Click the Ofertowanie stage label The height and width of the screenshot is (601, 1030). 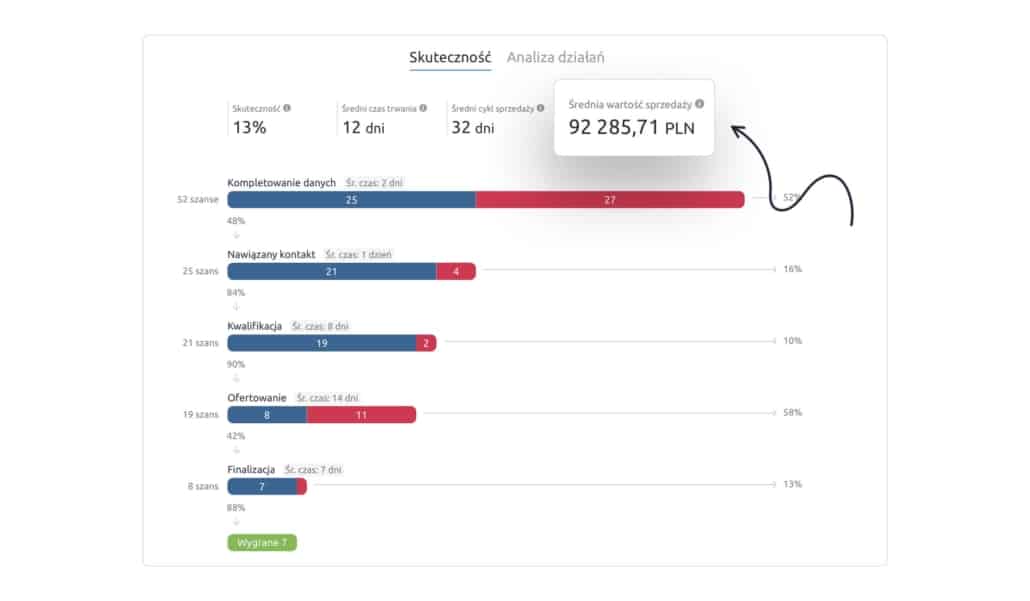[257, 397]
